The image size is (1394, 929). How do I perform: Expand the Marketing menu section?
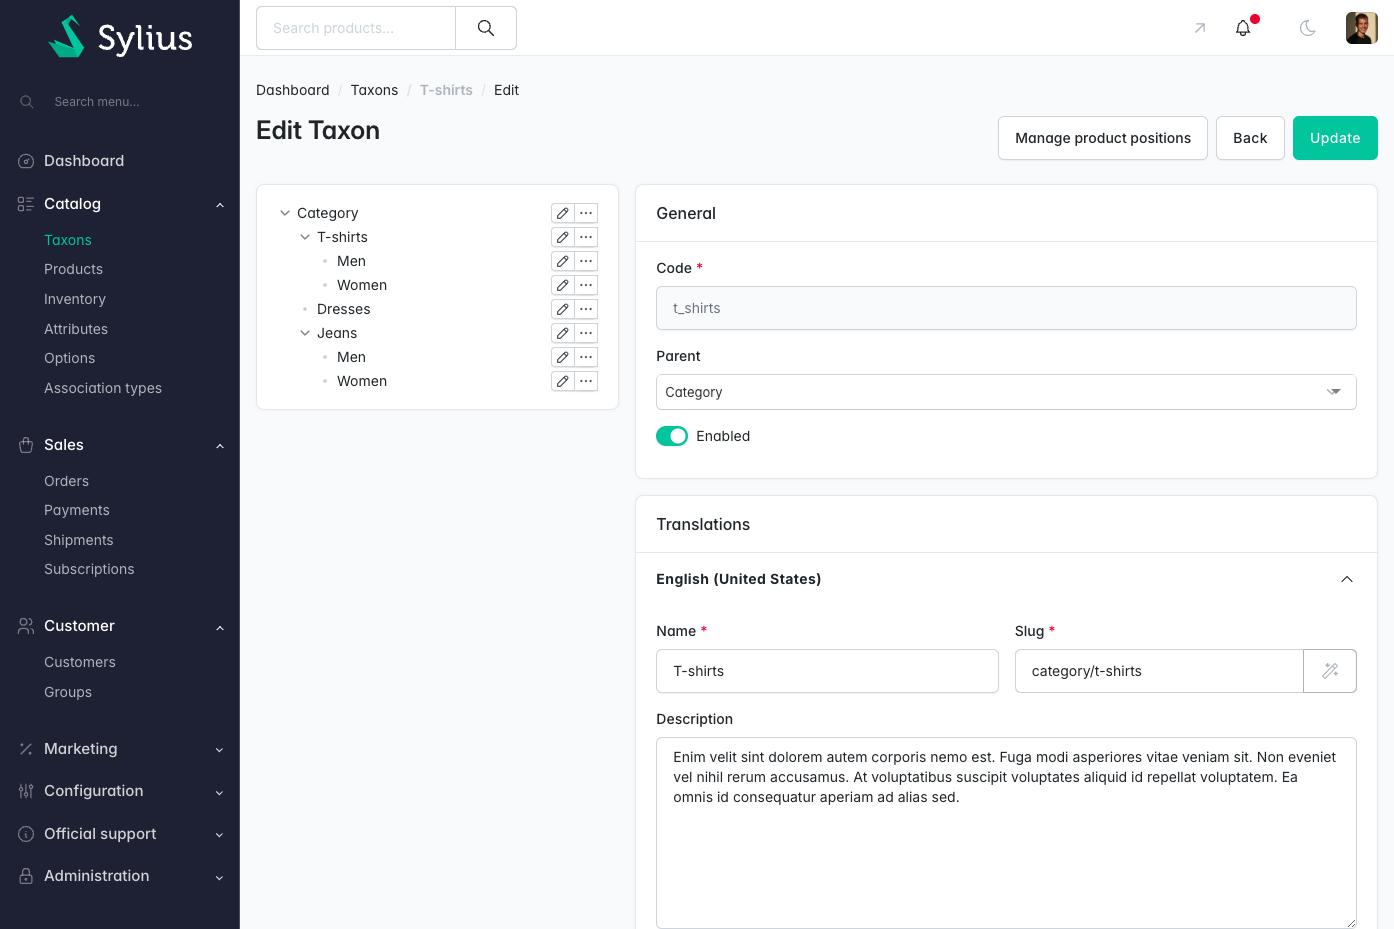(120, 749)
